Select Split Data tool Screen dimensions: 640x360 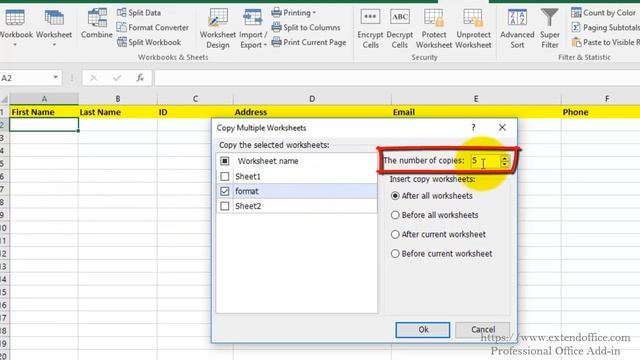pos(139,13)
